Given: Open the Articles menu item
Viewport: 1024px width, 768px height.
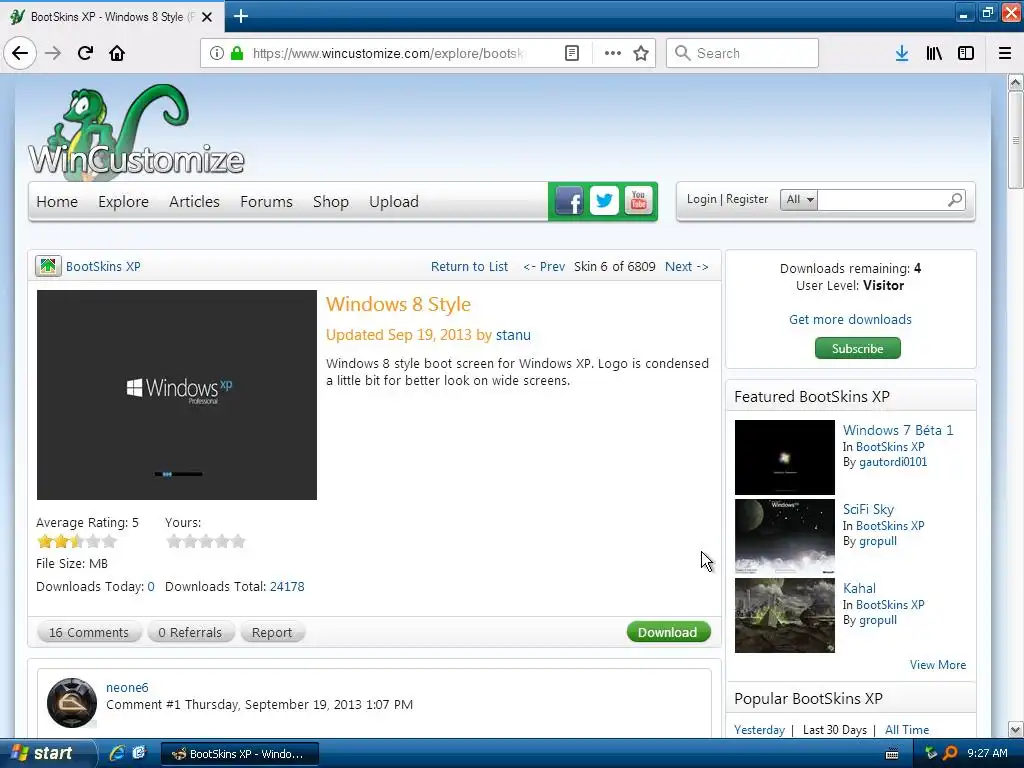Looking at the screenshot, I should tap(194, 202).
